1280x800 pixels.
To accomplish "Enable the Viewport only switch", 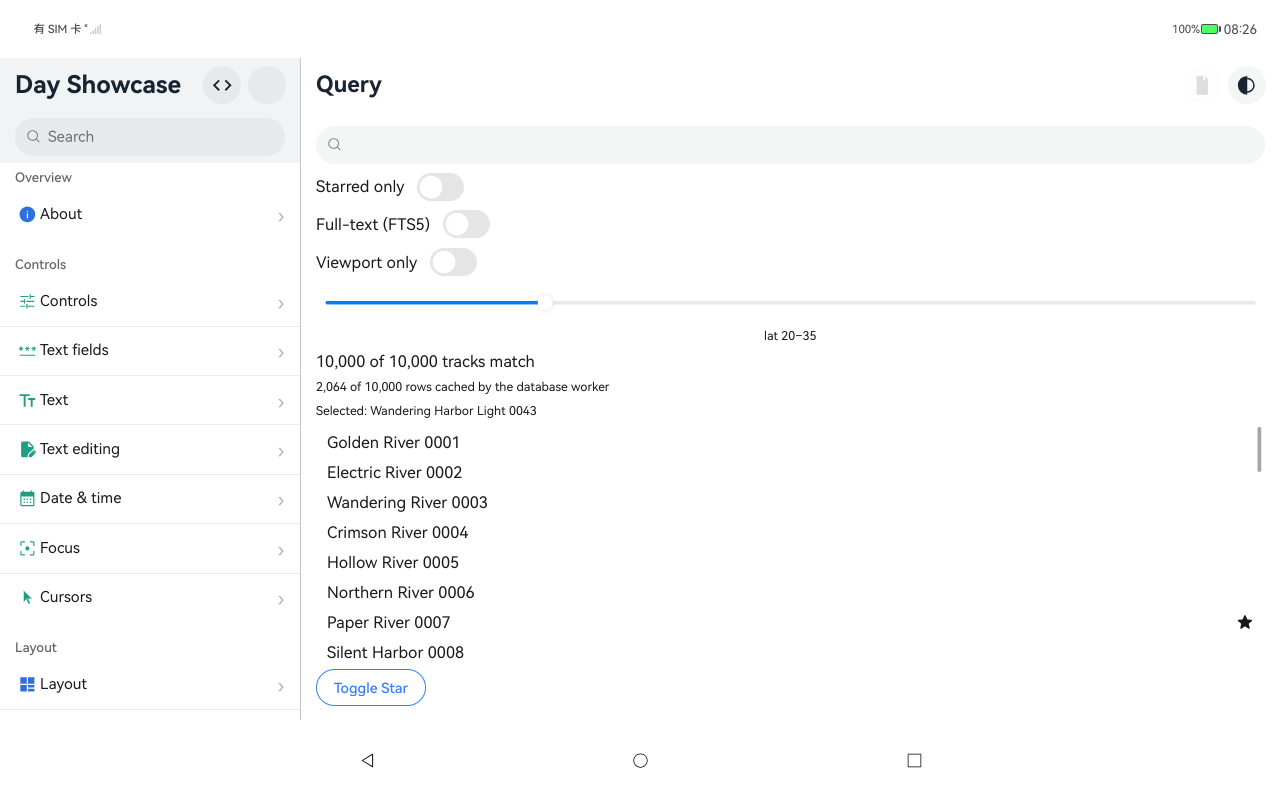I will [453, 263].
